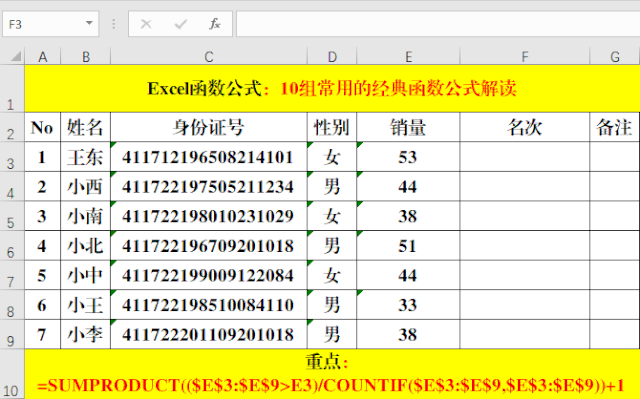The image size is (640, 399).
Task: Select column E header
Action: pyautogui.click(x=408, y=56)
